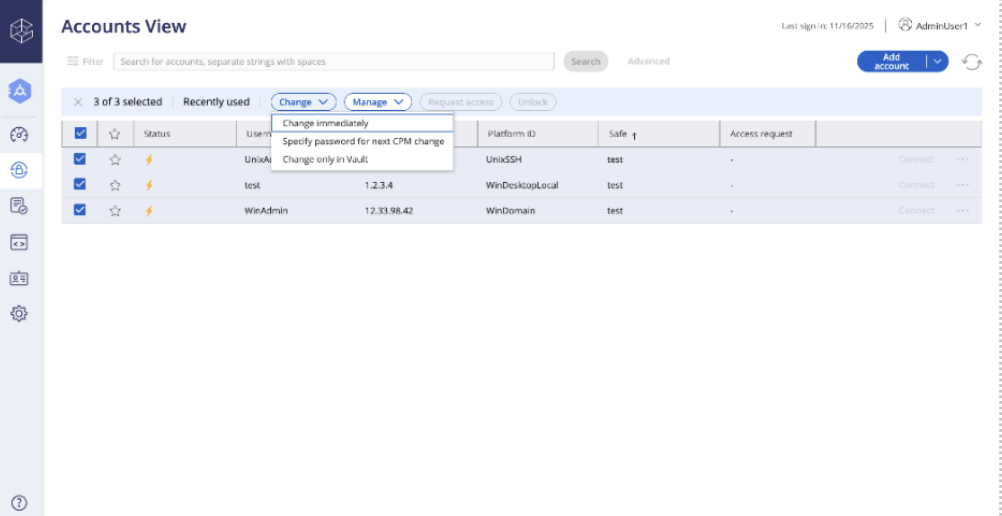Open the code window icon in sidebar
Viewport: 1002px width, 516px height.
[x=19, y=242]
